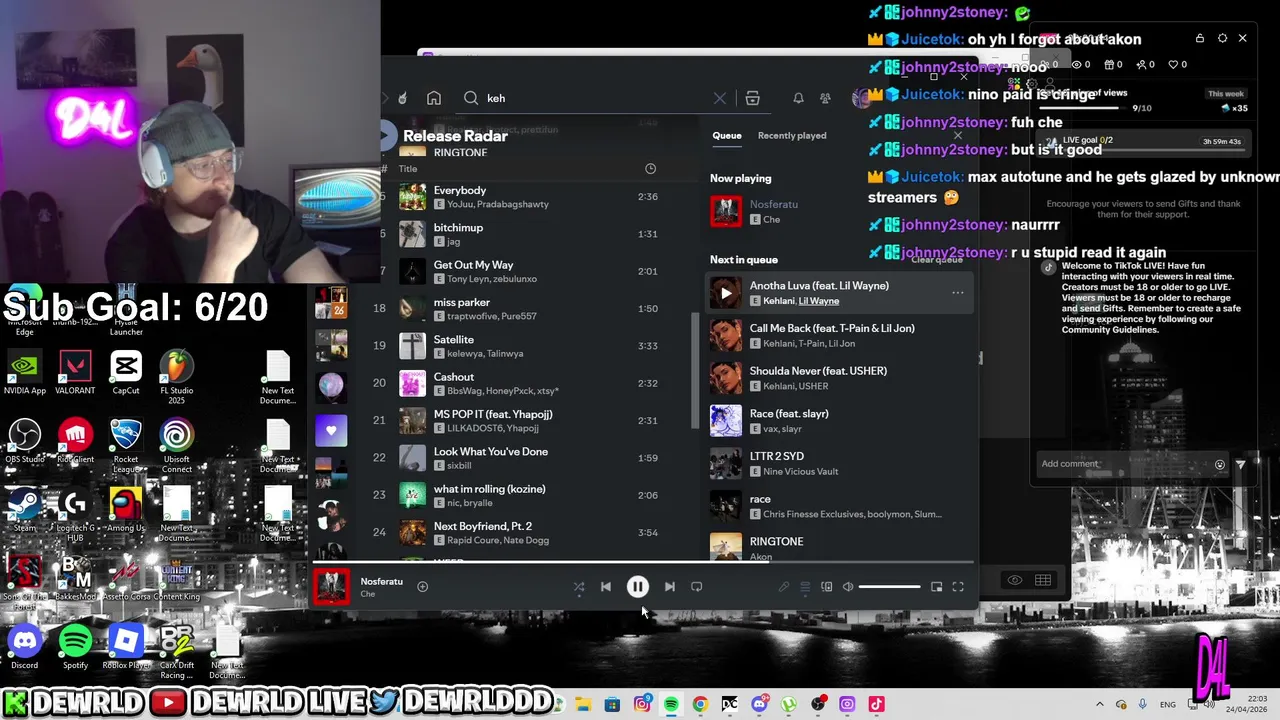Toggle lyrics microphone icon in player bar

point(784,587)
